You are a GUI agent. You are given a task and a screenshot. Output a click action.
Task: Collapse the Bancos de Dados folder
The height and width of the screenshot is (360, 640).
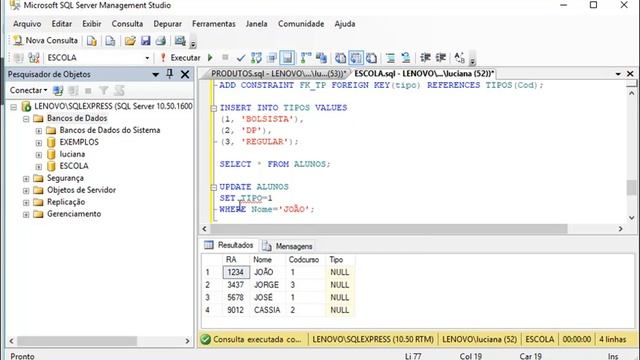tap(26, 119)
